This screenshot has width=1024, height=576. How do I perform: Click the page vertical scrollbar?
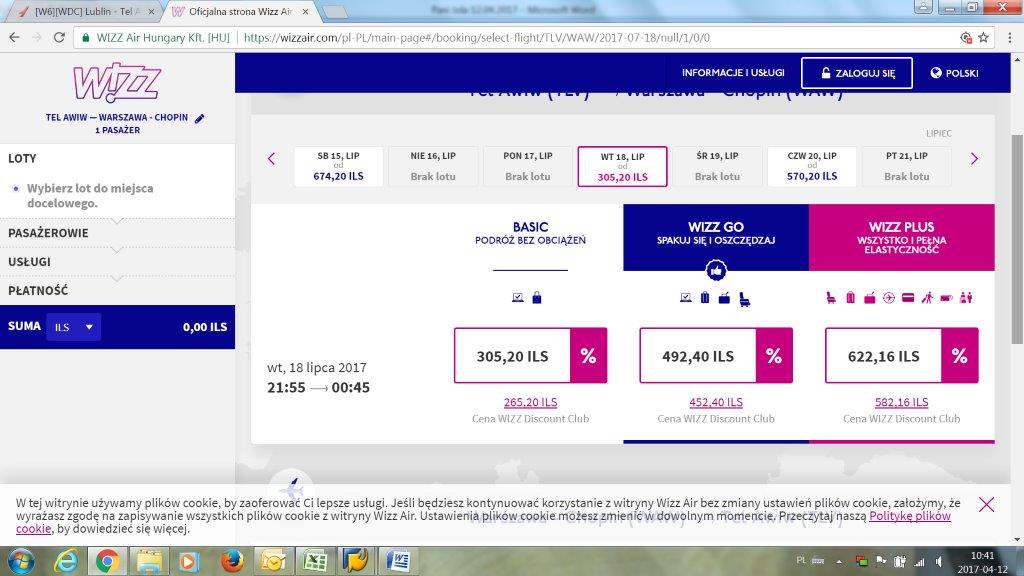pyautogui.click(x=1017, y=240)
